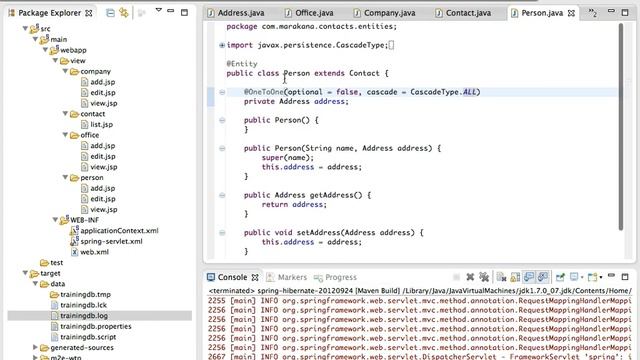Click Open Console icon
The image size is (640, 360).
click(593, 277)
